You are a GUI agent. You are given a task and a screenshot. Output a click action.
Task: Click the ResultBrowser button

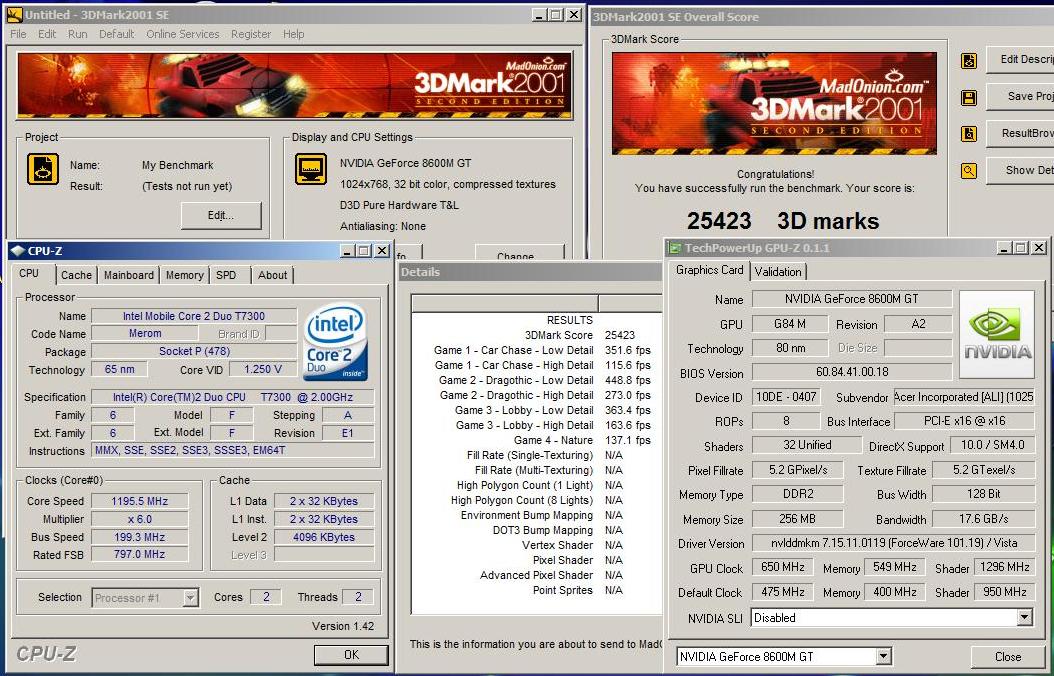pyautogui.click(x=1020, y=133)
